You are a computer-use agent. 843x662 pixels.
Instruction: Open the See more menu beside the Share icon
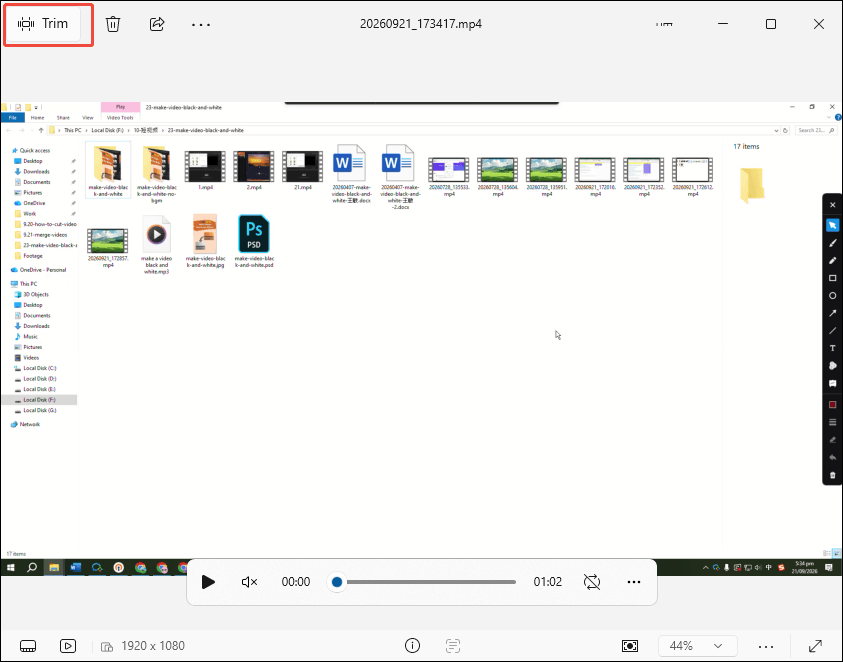tap(201, 25)
